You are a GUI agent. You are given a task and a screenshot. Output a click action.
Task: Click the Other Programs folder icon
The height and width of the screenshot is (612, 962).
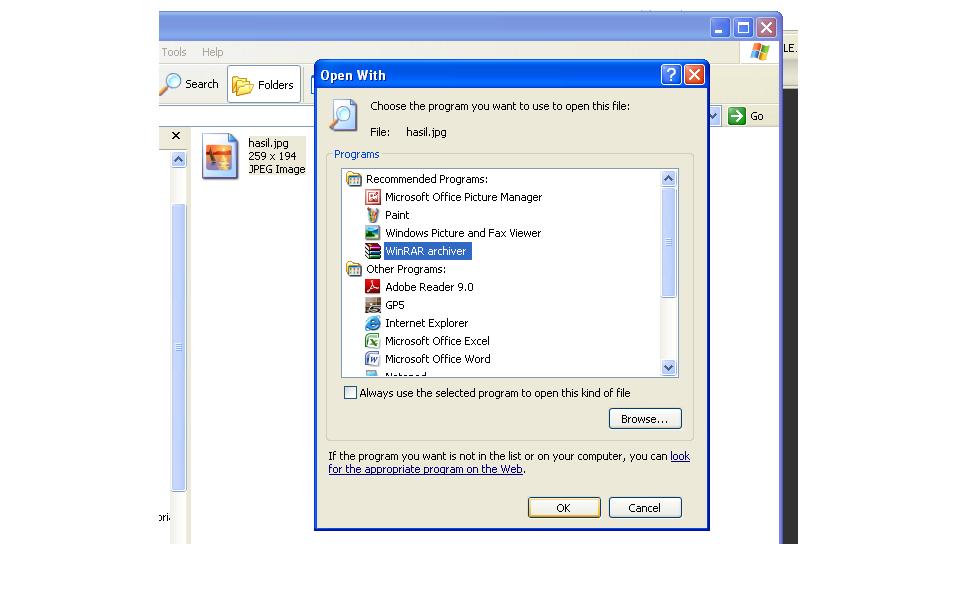354,269
